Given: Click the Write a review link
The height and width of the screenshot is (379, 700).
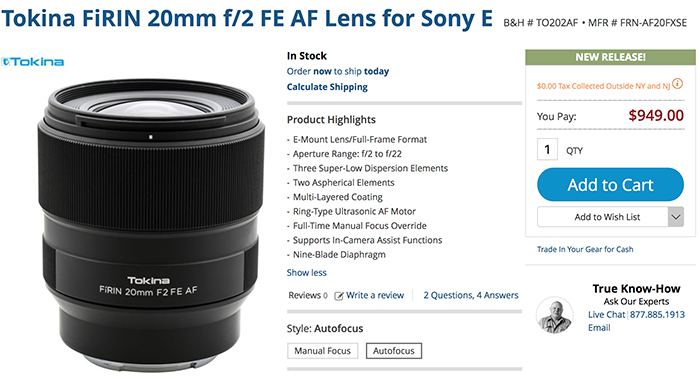Looking at the screenshot, I should click(x=375, y=295).
